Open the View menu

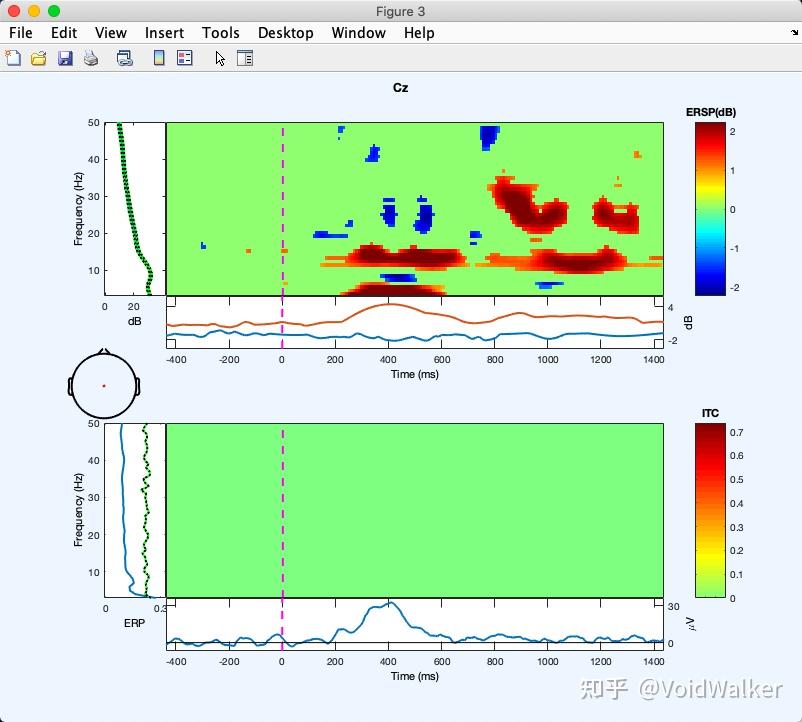[x=110, y=33]
